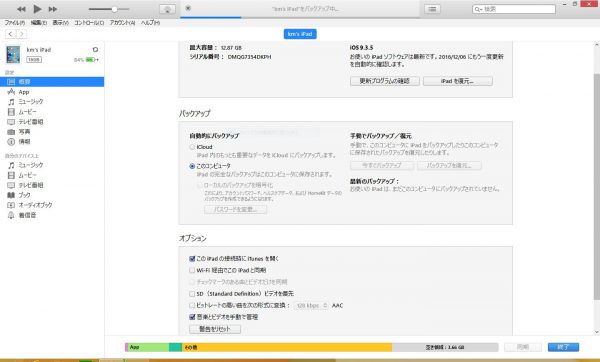The width and height of the screenshot is (600, 362).
Task: Enable Wi-Fi sync with this iPad
Action: point(192,270)
